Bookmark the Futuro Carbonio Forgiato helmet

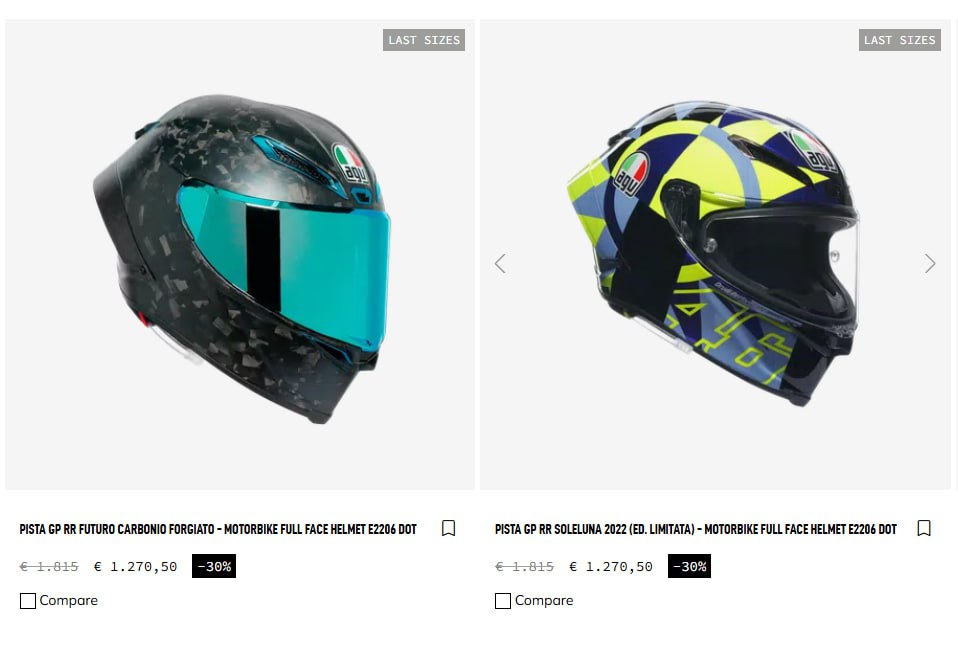tap(448, 528)
